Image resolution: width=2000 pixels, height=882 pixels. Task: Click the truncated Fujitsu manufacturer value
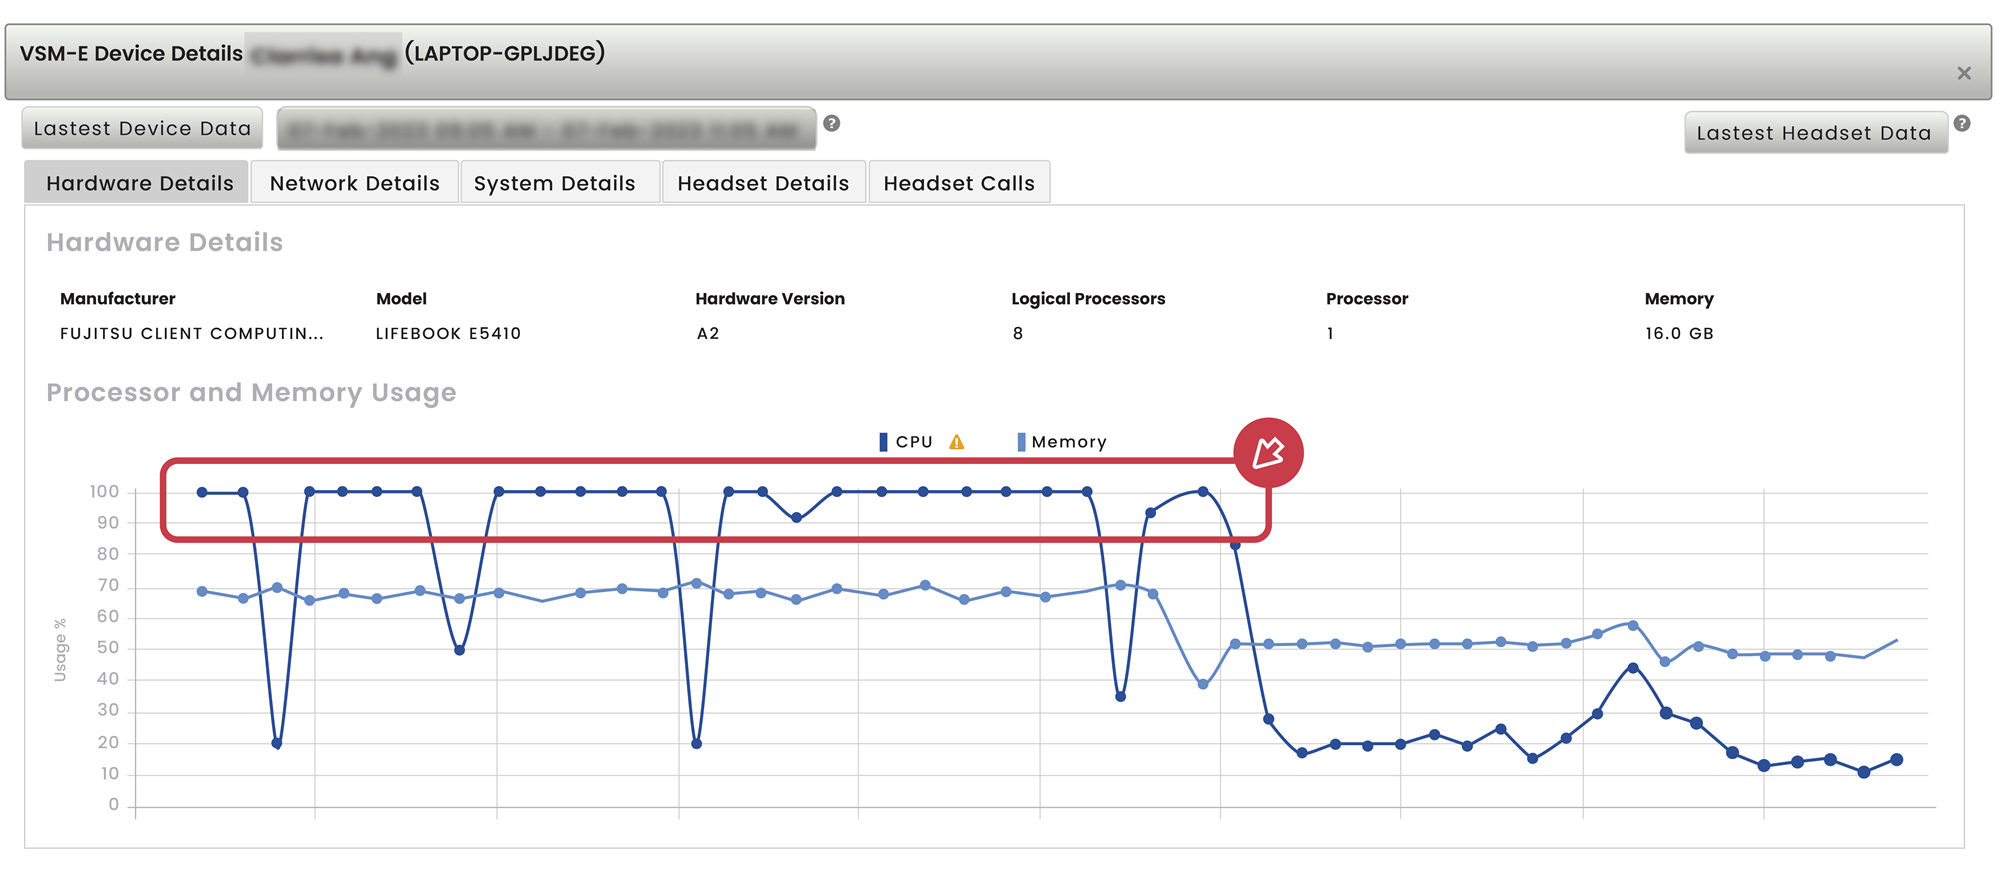pos(191,334)
